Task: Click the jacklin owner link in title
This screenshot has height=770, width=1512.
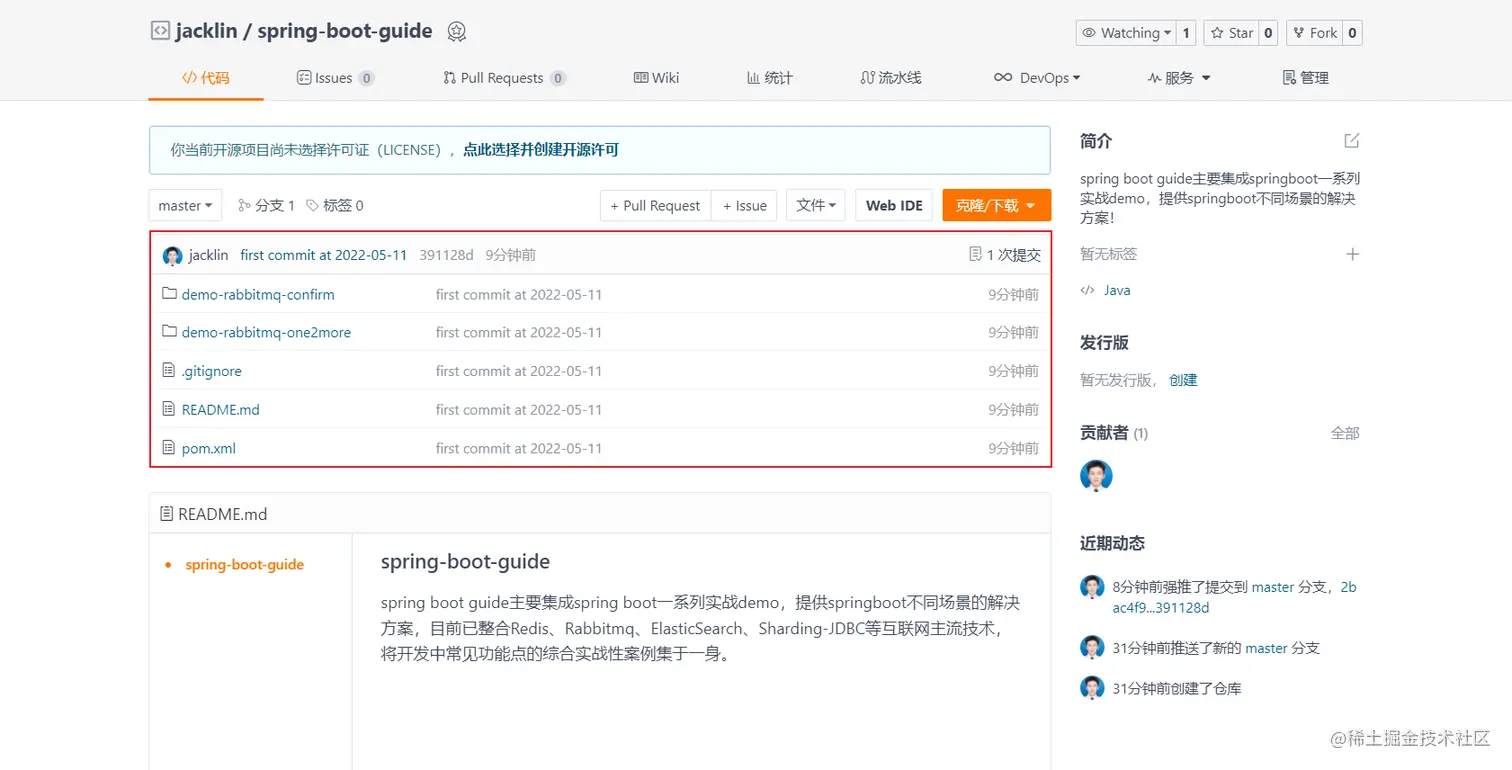Action: [x=207, y=31]
